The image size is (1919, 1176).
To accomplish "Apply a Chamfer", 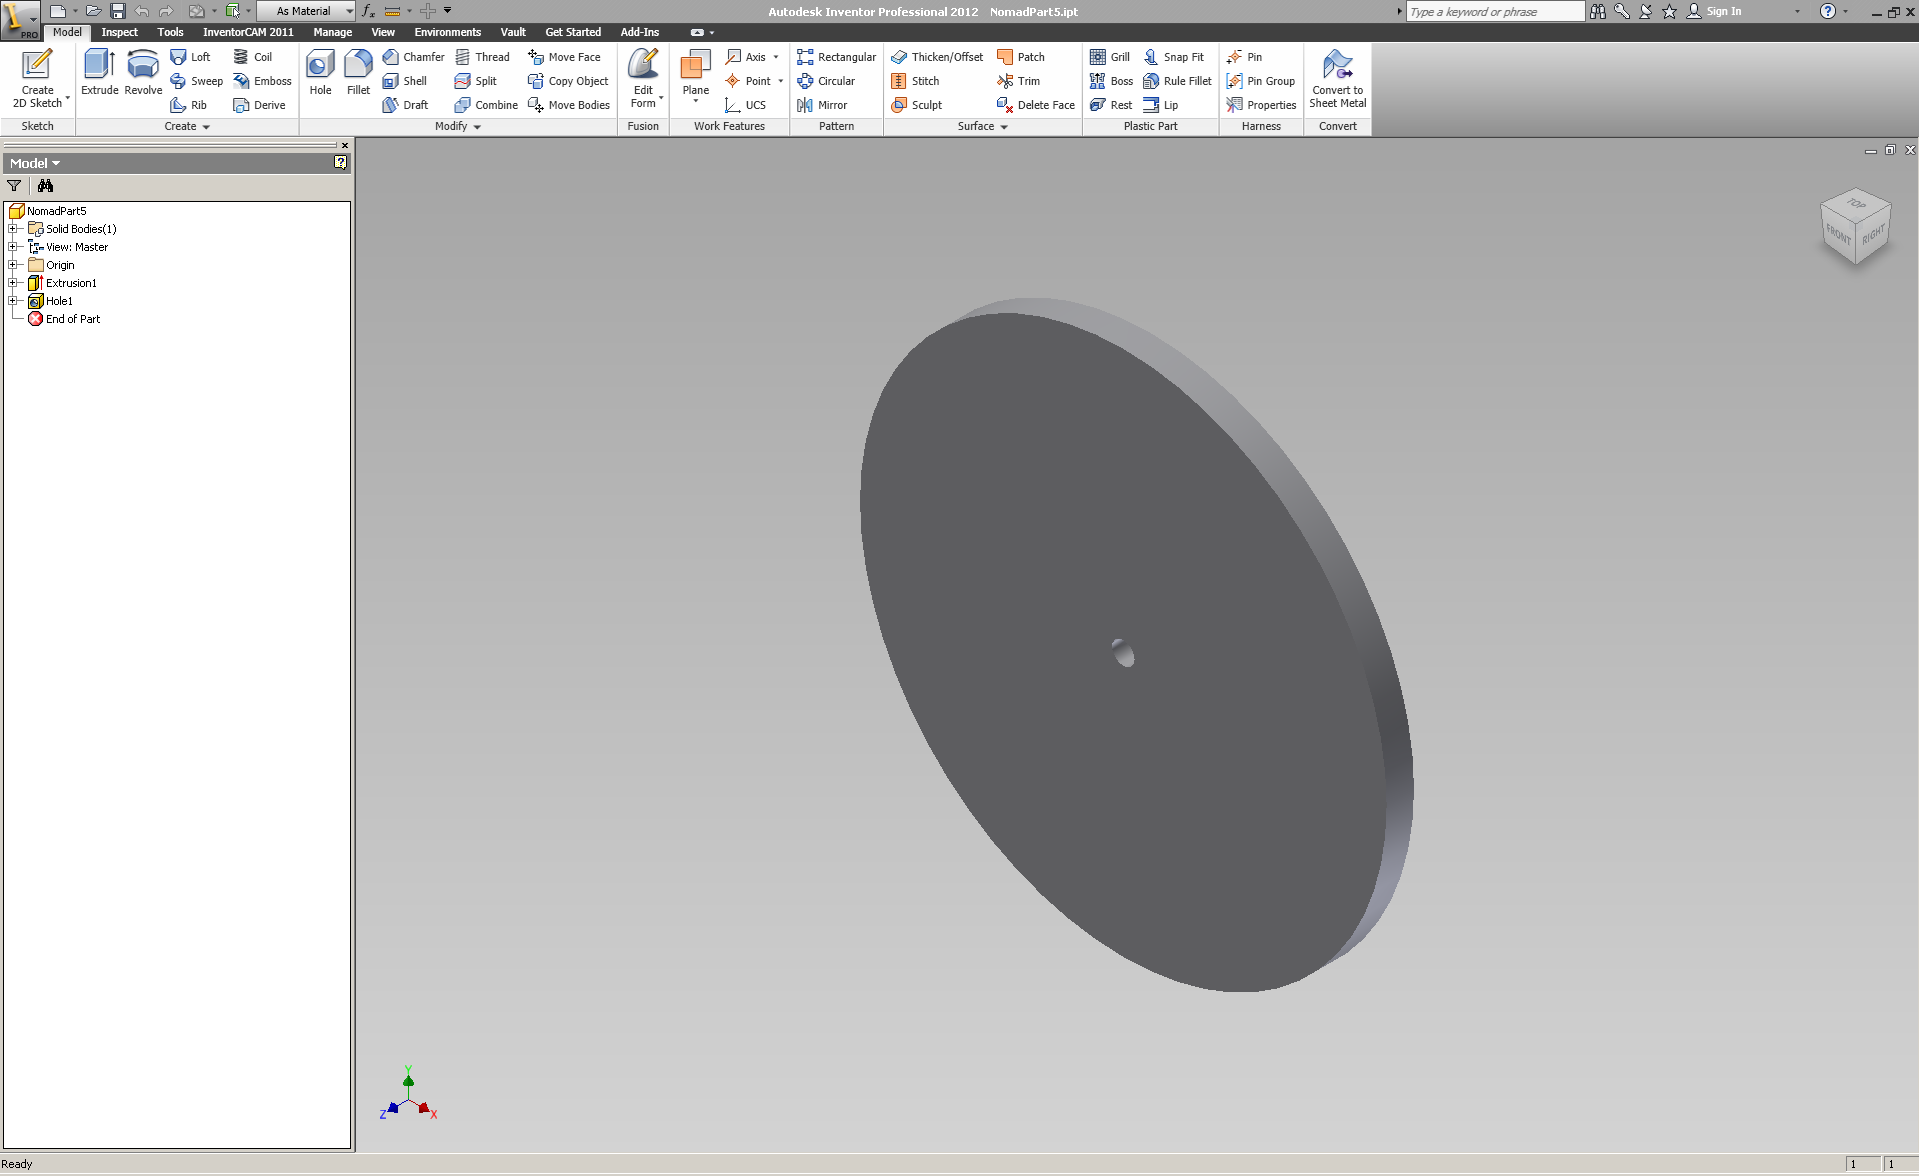I will (413, 57).
